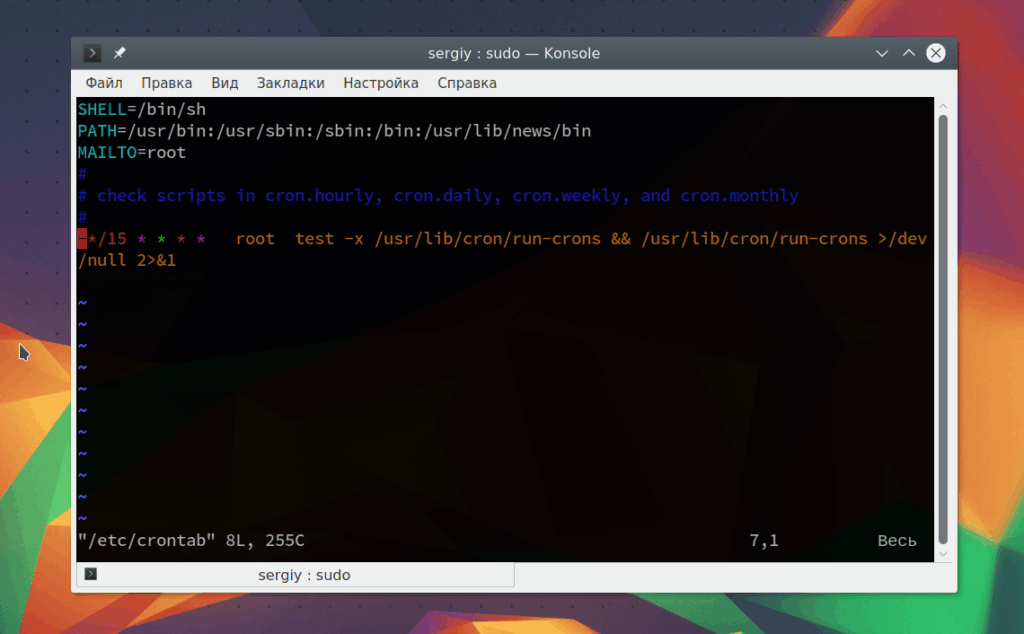Open the Вид menu
Viewport: 1024px width, 634px height.
coord(225,83)
